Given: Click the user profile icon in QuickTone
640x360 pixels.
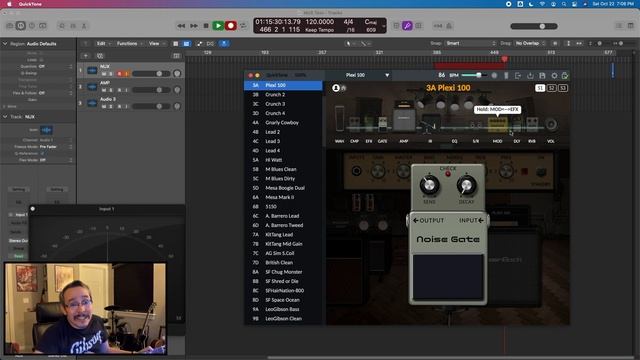Looking at the screenshot, I should [336, 88].
